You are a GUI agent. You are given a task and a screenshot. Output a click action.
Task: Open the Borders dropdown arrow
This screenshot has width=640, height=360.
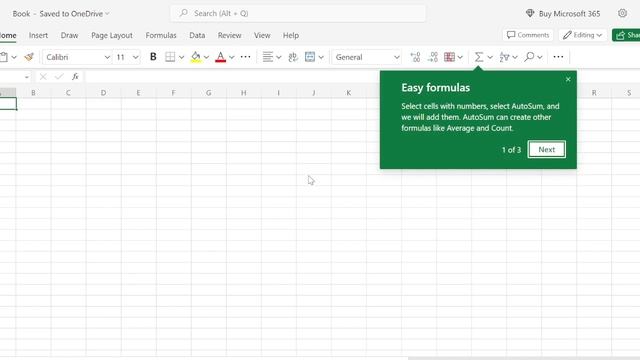tap(181, 57)
